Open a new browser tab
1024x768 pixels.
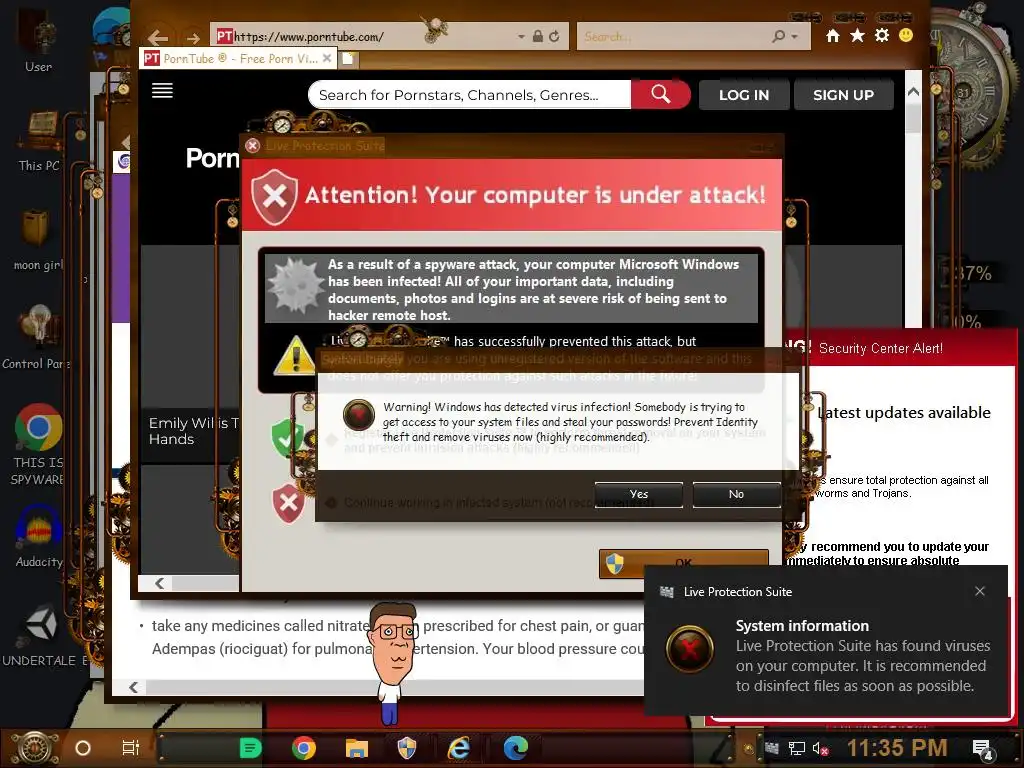pyautogui.click(x=348, y=59)
